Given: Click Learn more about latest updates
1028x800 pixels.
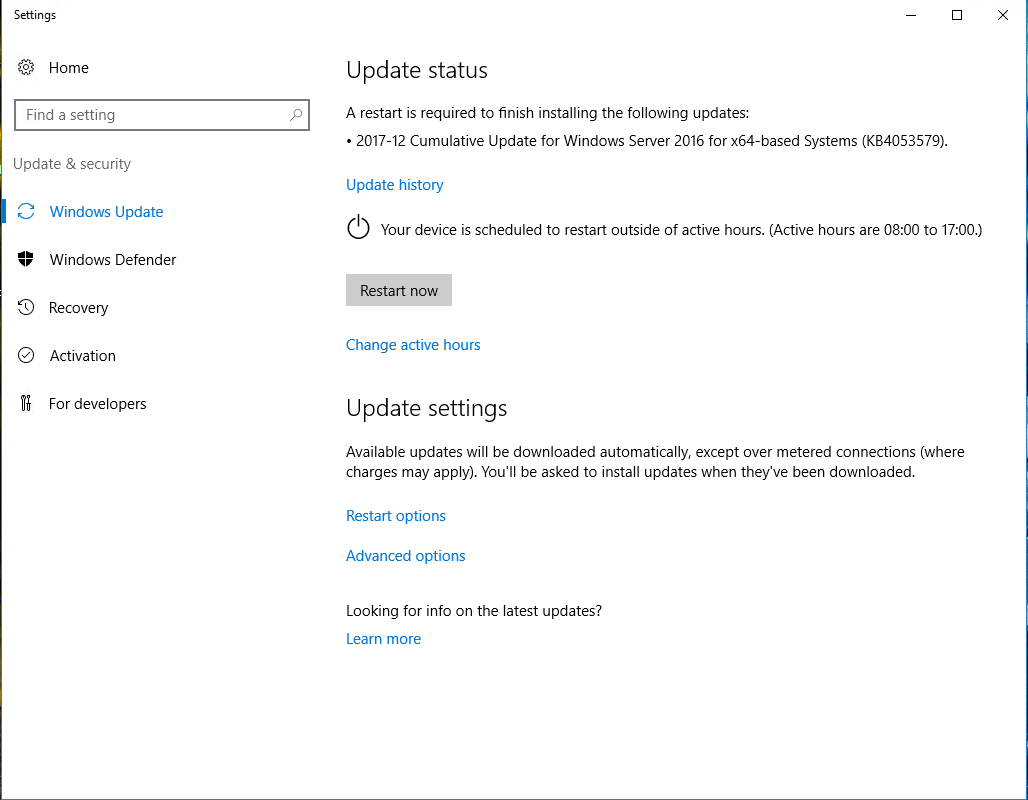Looking at the screenshot, I should [x=383, y=638].
